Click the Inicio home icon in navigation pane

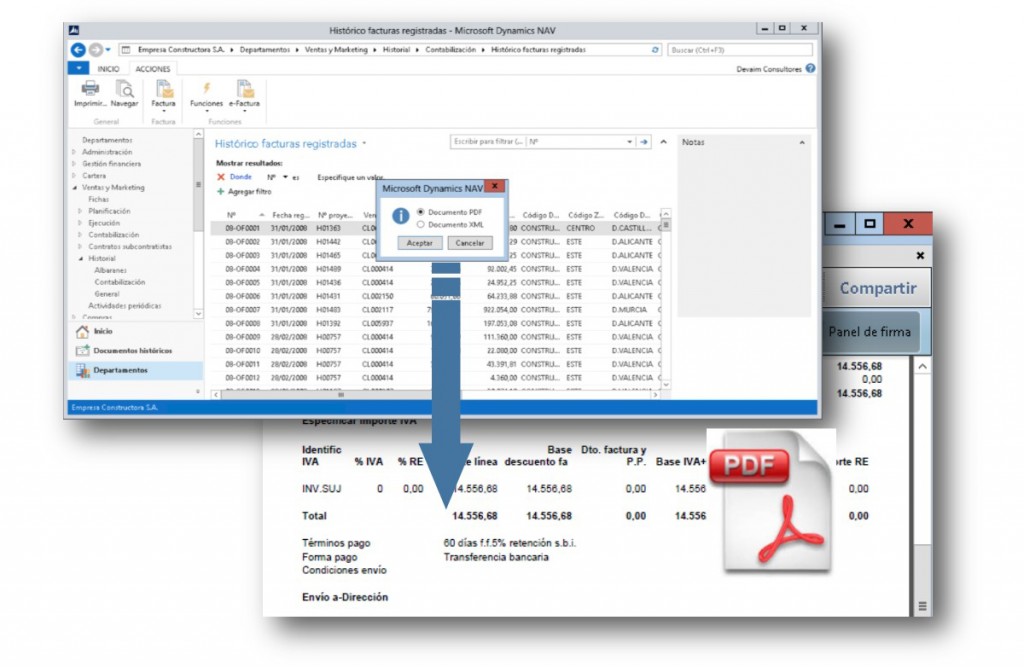(x=83, y=331)
